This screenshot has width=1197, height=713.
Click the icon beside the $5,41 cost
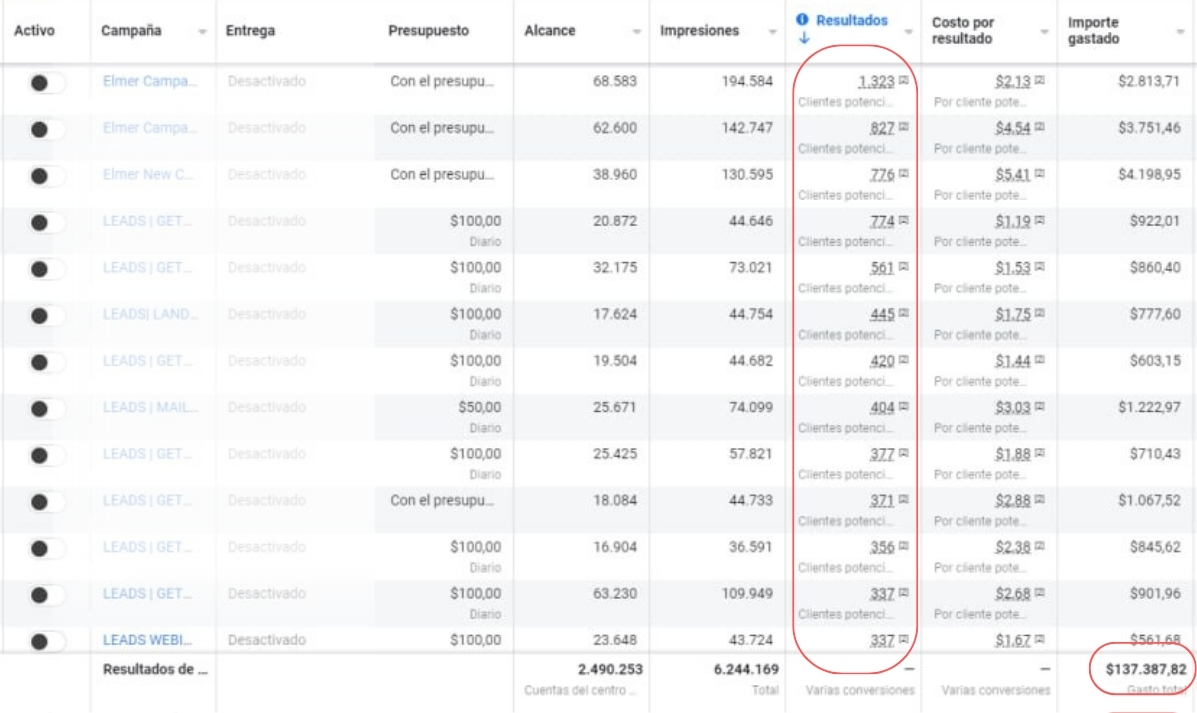click(x=1040, y=175)
